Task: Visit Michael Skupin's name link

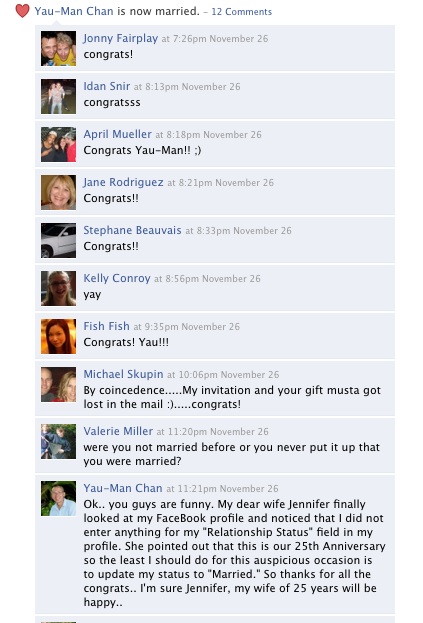Action: point(123,374)
